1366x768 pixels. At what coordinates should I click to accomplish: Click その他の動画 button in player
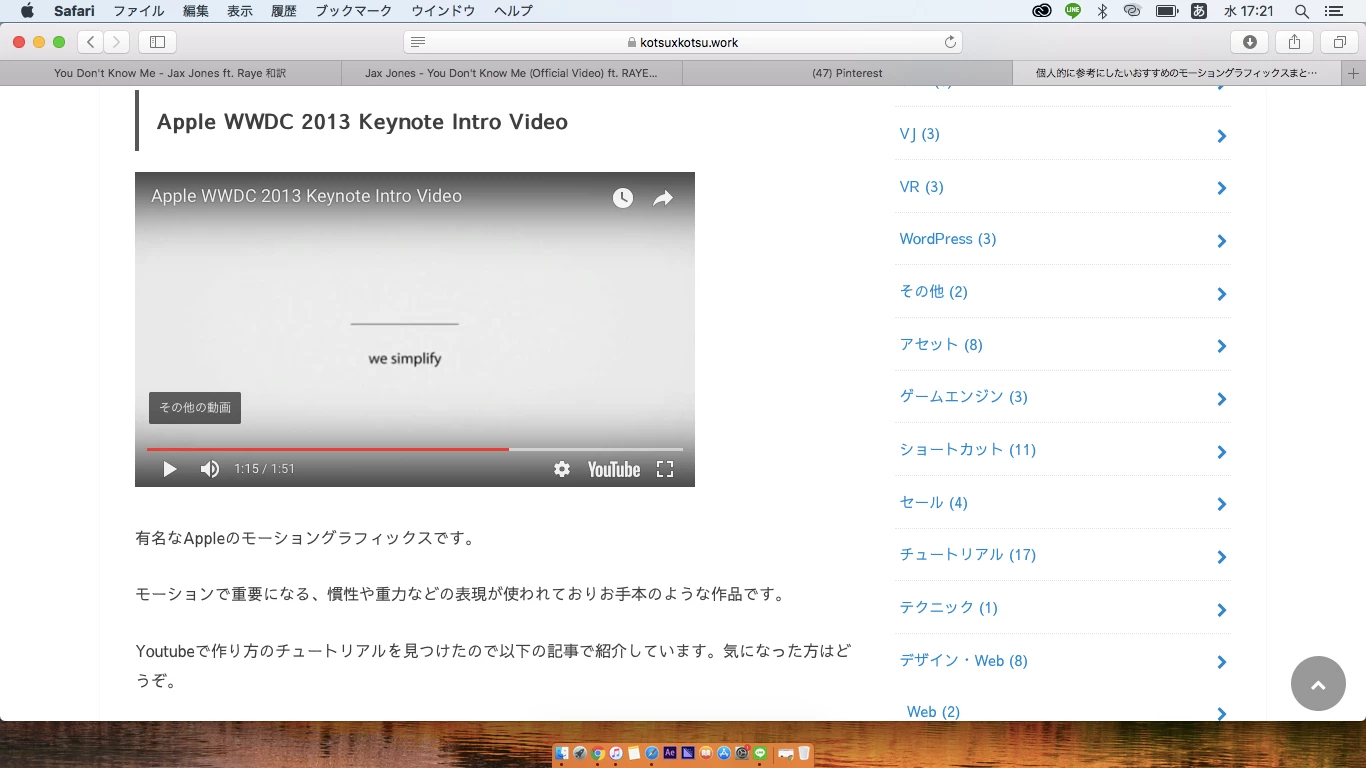[x=195, y=408]
